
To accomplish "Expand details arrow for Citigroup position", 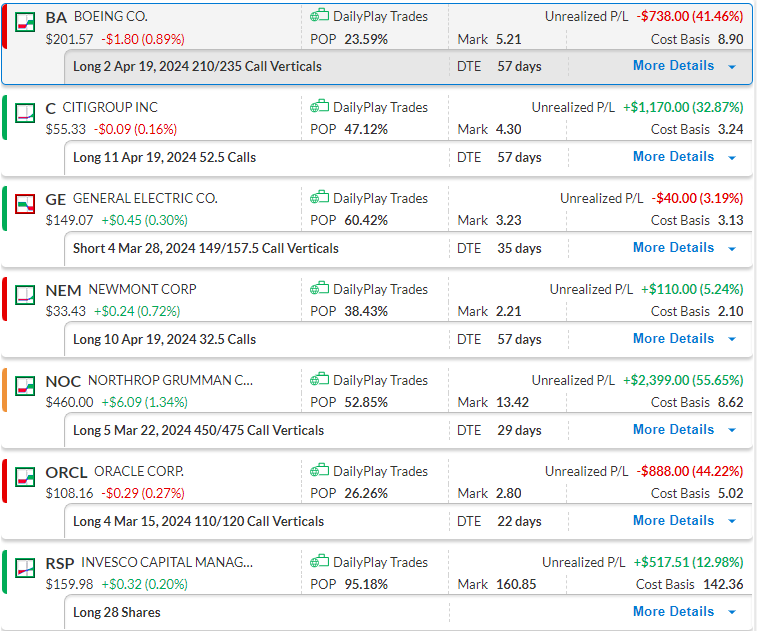I will [x=732, y=158].
